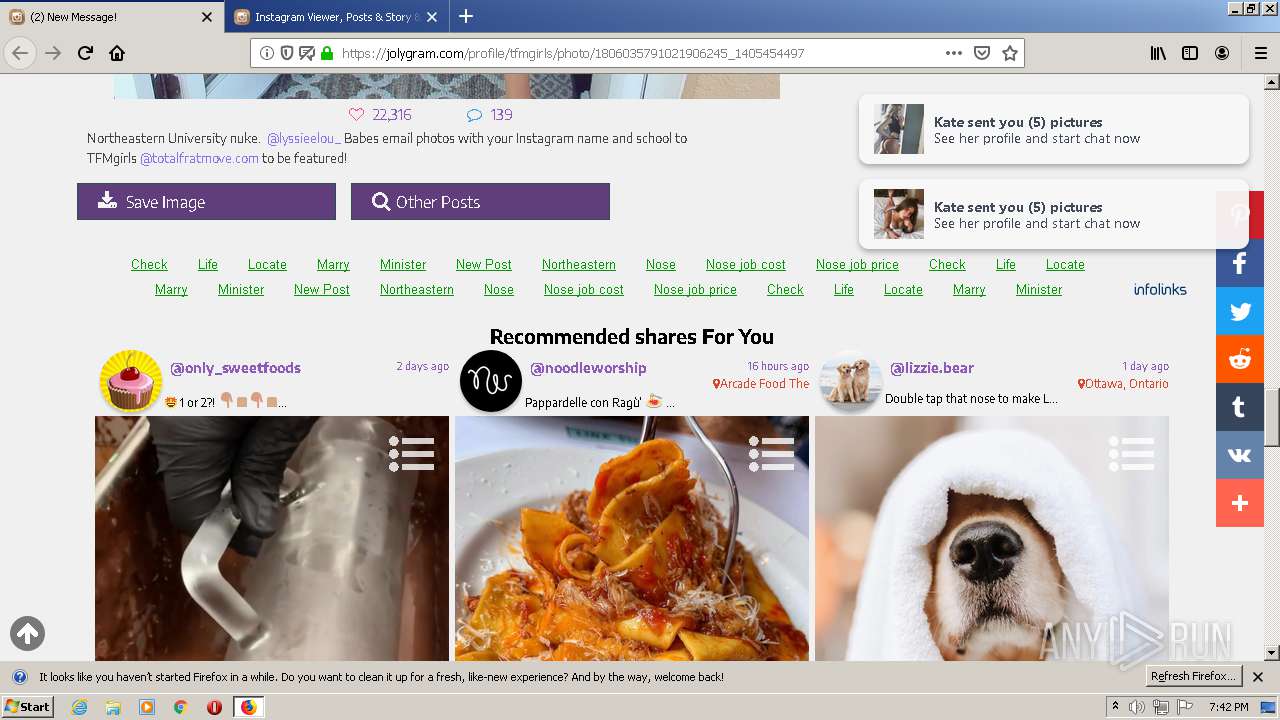The image size is (1280, 720).
Task: Click the scroll-to-top arrow button
Action: [x=27, y=633]
